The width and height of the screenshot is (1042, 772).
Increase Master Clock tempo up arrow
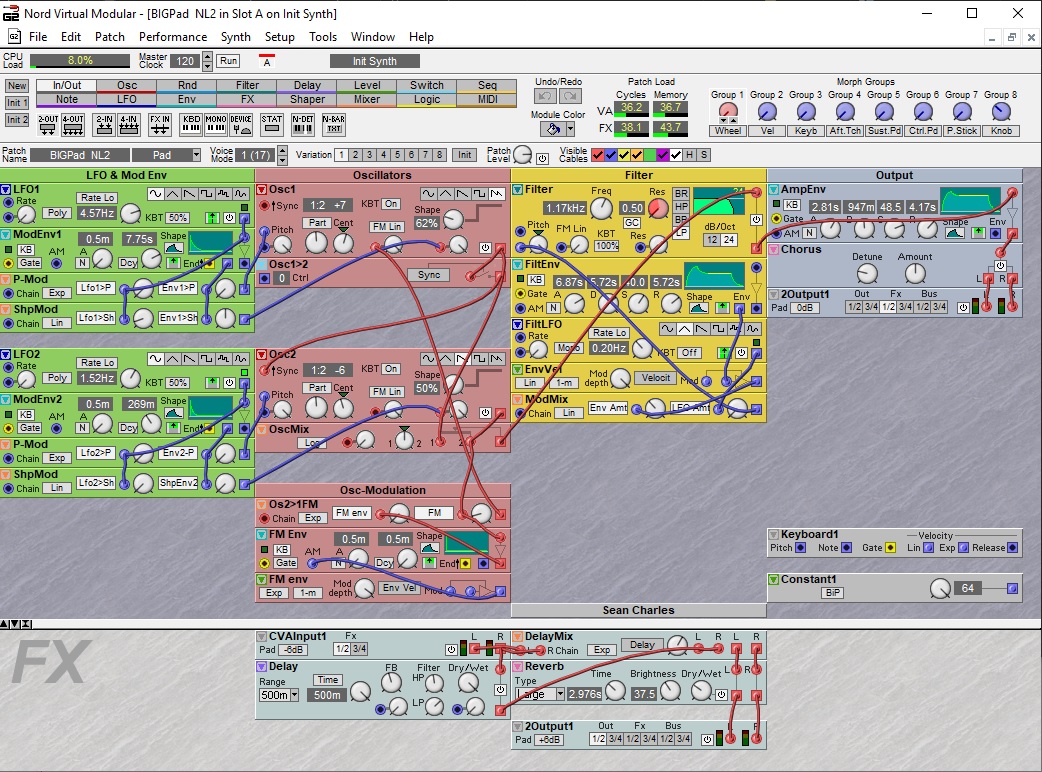(x=207, y=57)
